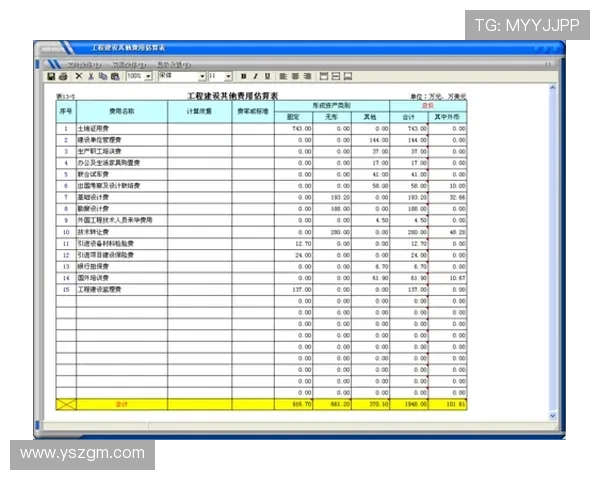Click the Paste clipboard icon
600x480 pixels.
click(x=115, y=76)
